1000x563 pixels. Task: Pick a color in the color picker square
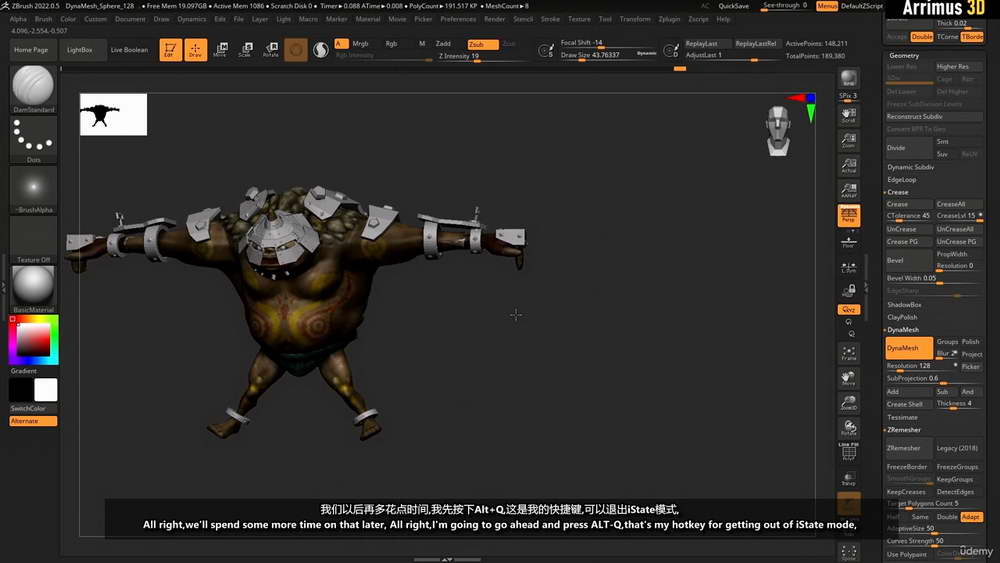33,340
